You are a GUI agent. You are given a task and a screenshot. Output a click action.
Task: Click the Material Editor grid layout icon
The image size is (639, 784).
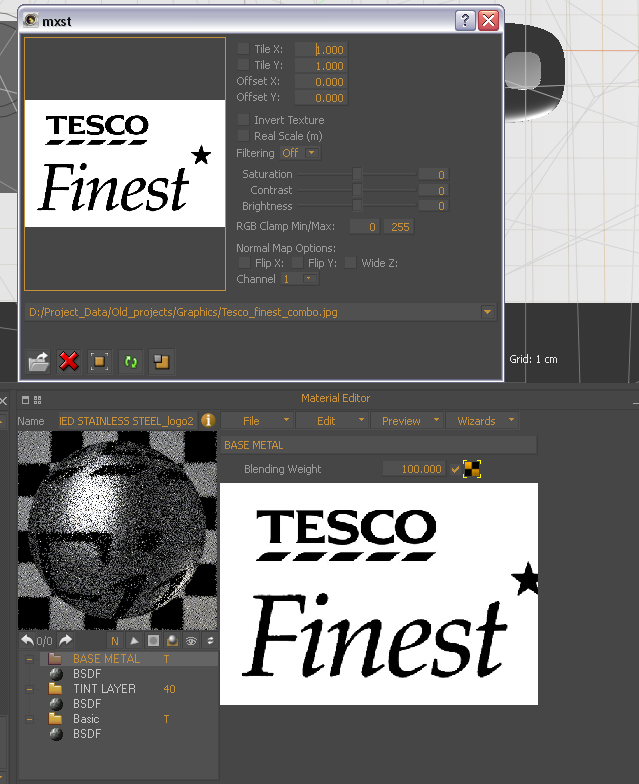(38, 400)
